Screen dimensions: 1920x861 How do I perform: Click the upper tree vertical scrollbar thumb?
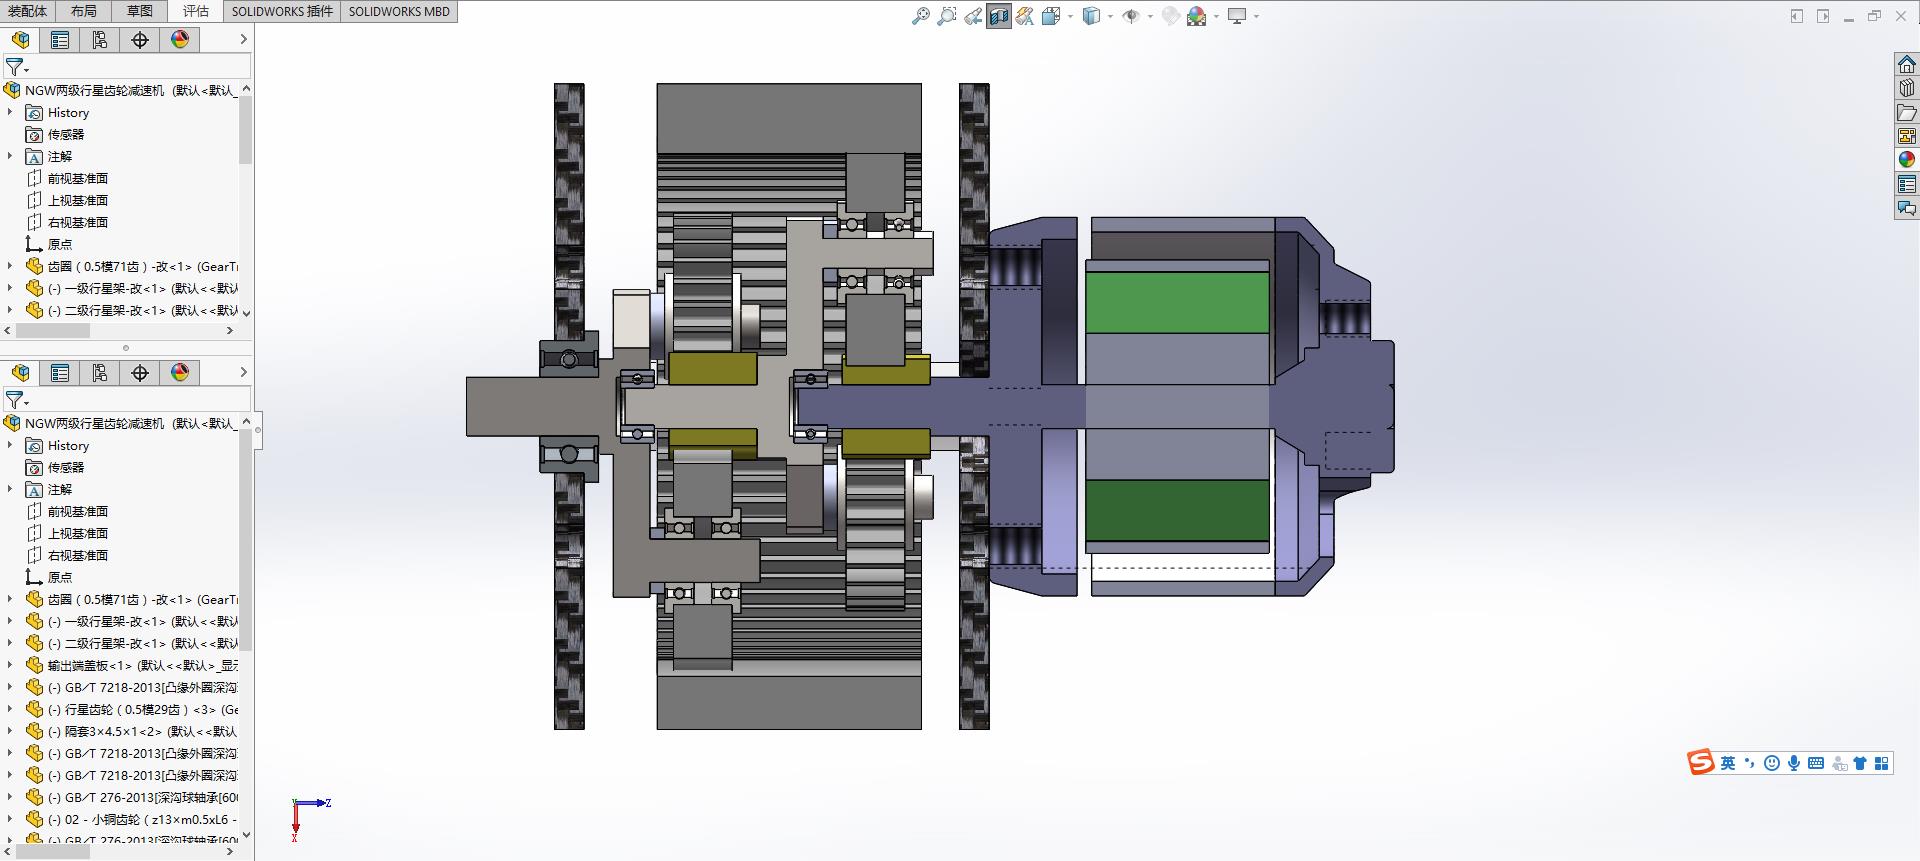tap(246, 130)
